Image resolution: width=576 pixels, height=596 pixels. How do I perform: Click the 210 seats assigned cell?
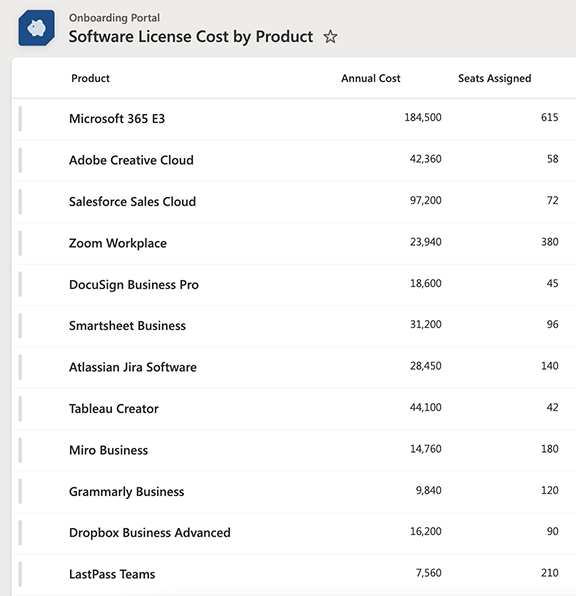(x=549, y=572)
